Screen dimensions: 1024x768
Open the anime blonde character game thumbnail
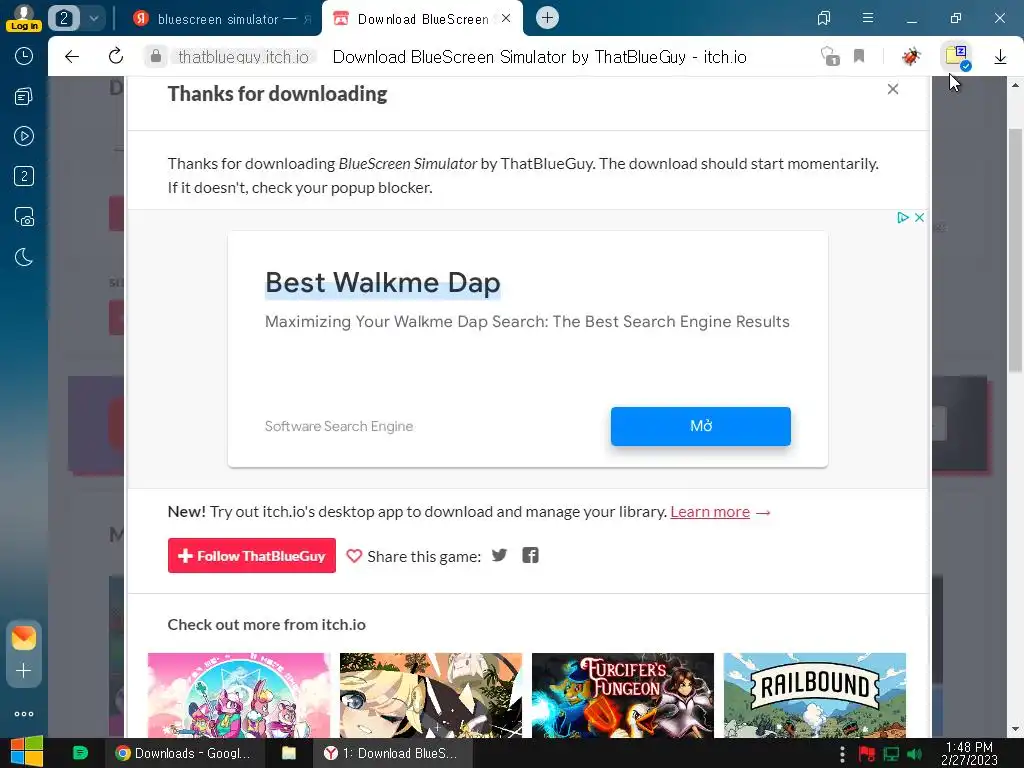point(431,695)
